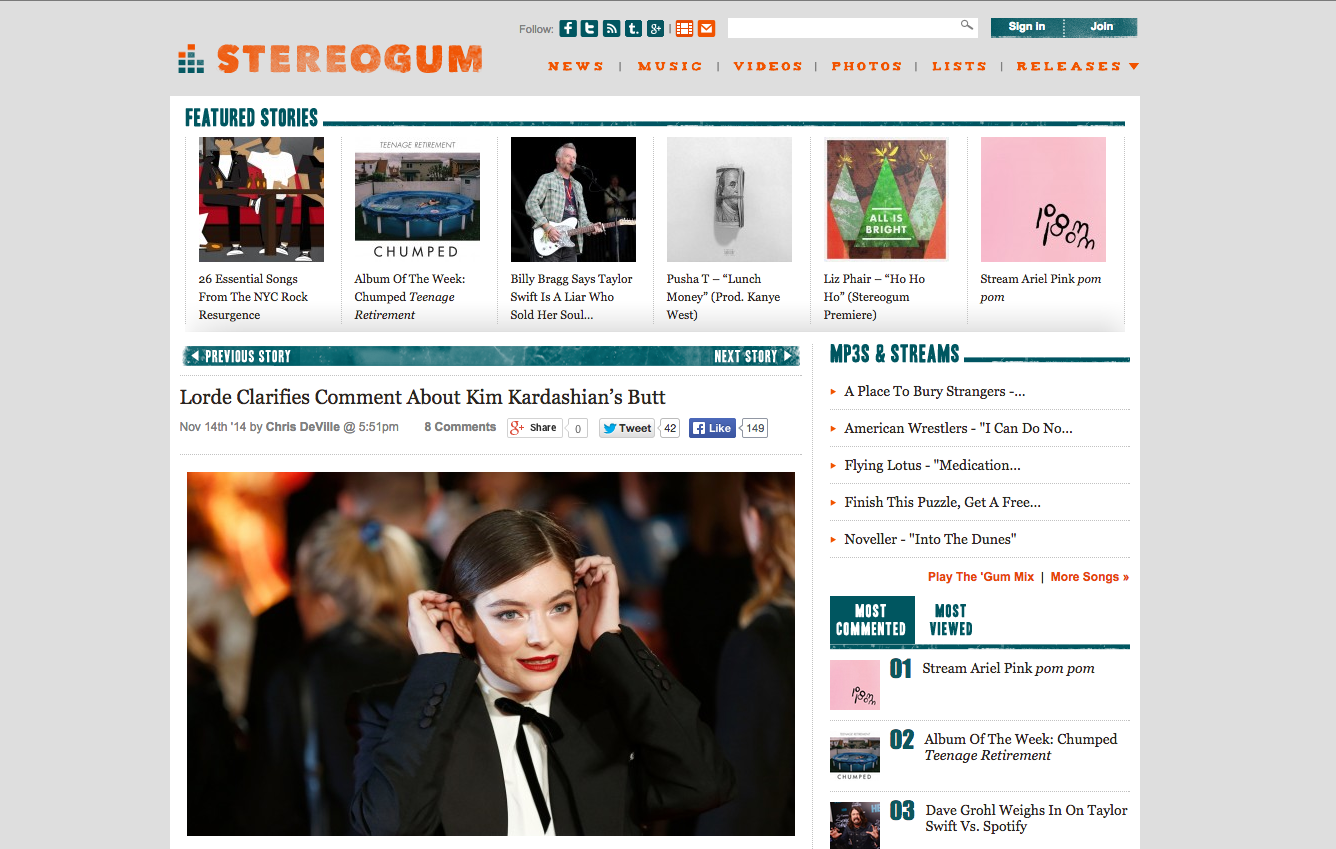Click the Facebook Like button
Screen dimensions: 1336x849
[x=712, y=428]
